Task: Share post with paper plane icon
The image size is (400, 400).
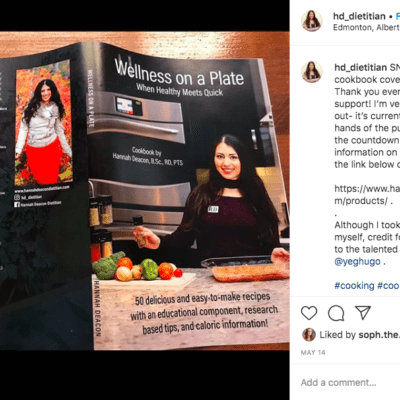Action: coord(363,313)
